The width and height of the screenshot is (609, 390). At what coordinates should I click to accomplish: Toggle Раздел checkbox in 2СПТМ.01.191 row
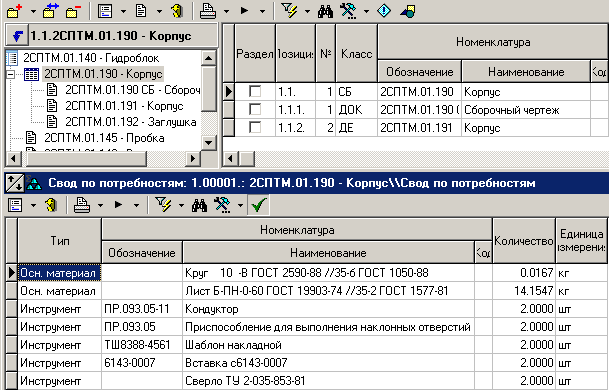255,127
